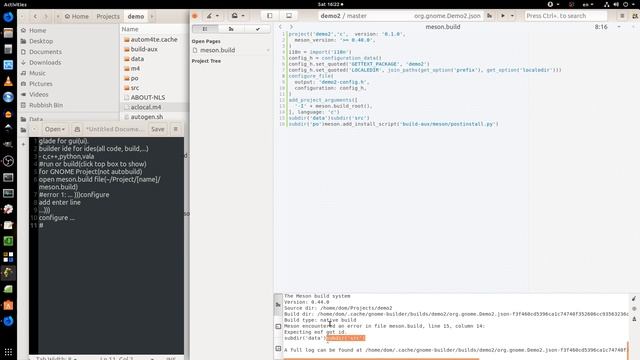Click the stop icon beside build log
640x360 pixels.
point(634,309)
